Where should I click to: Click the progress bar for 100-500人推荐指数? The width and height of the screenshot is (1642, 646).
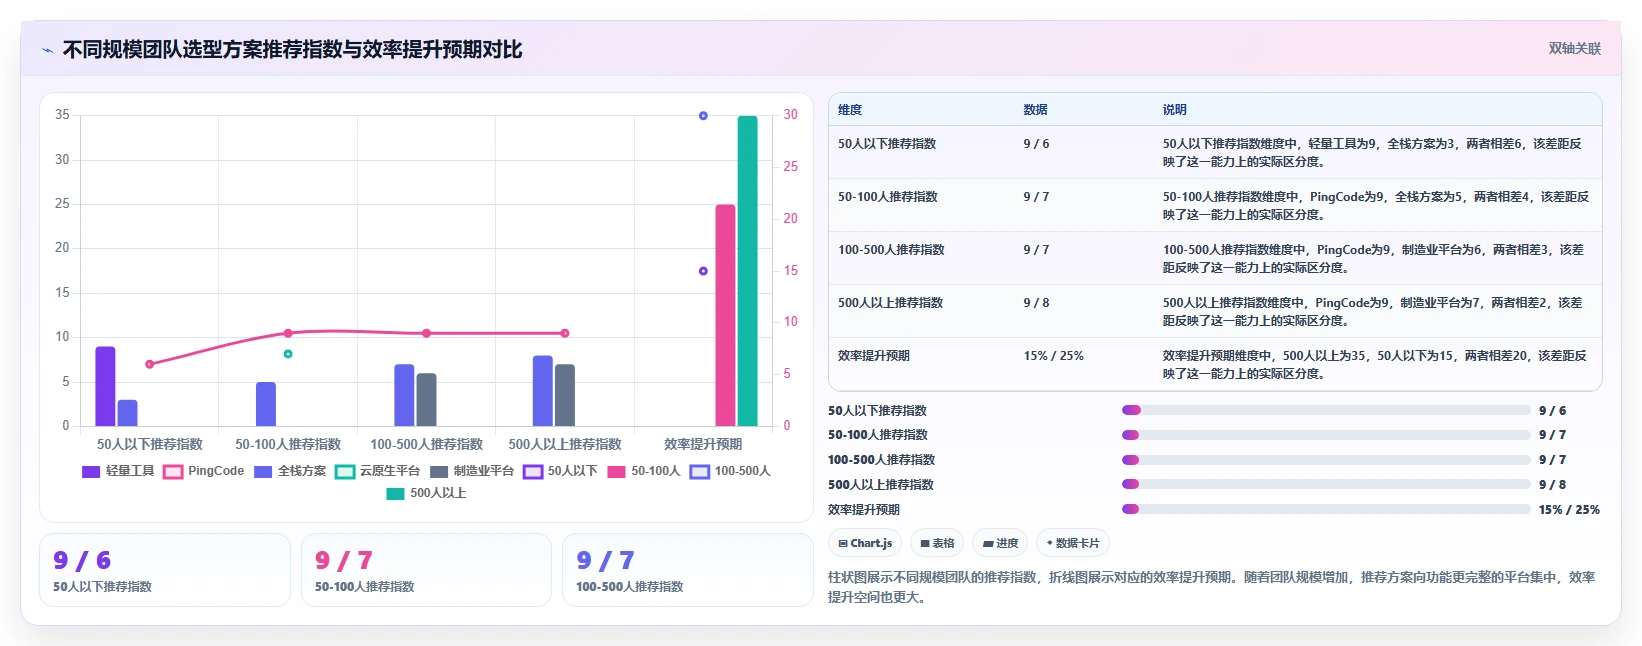pyautogui.click(x=1326, y=460)
